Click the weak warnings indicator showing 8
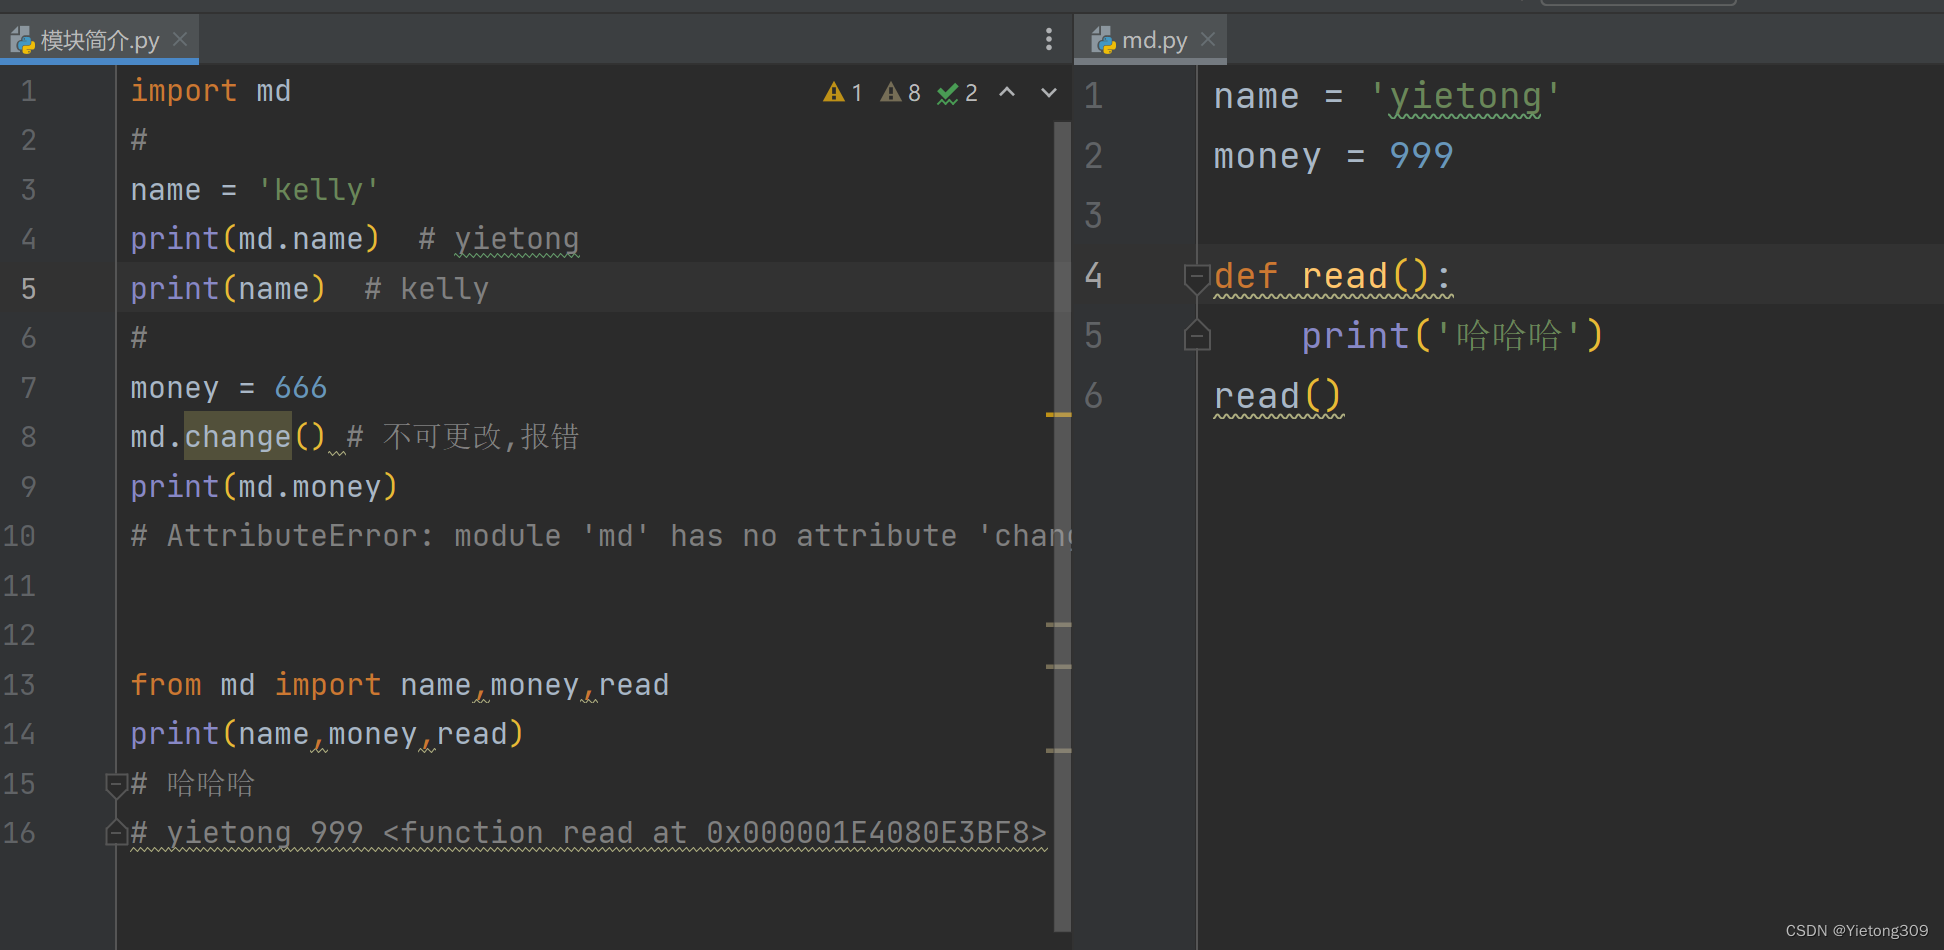The height and width of the screenshot is (950, 1944). coord(899,92)
